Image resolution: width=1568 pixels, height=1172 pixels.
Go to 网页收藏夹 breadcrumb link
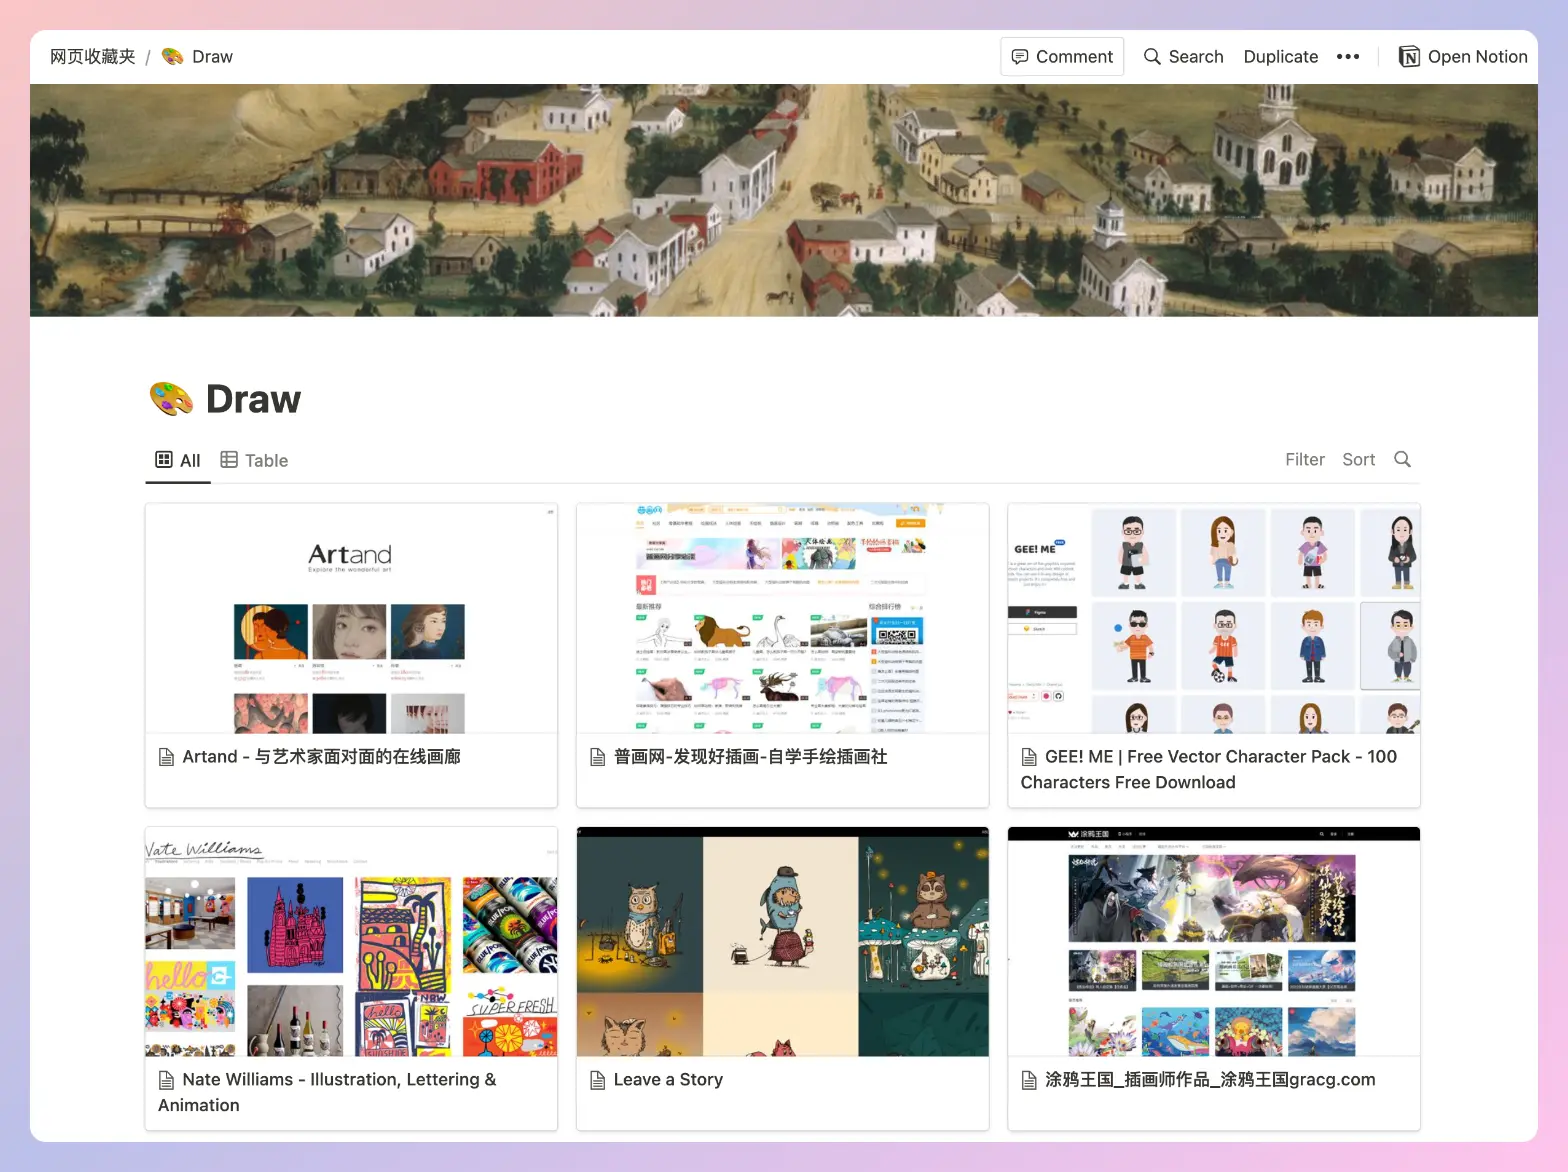pos(93,57)
